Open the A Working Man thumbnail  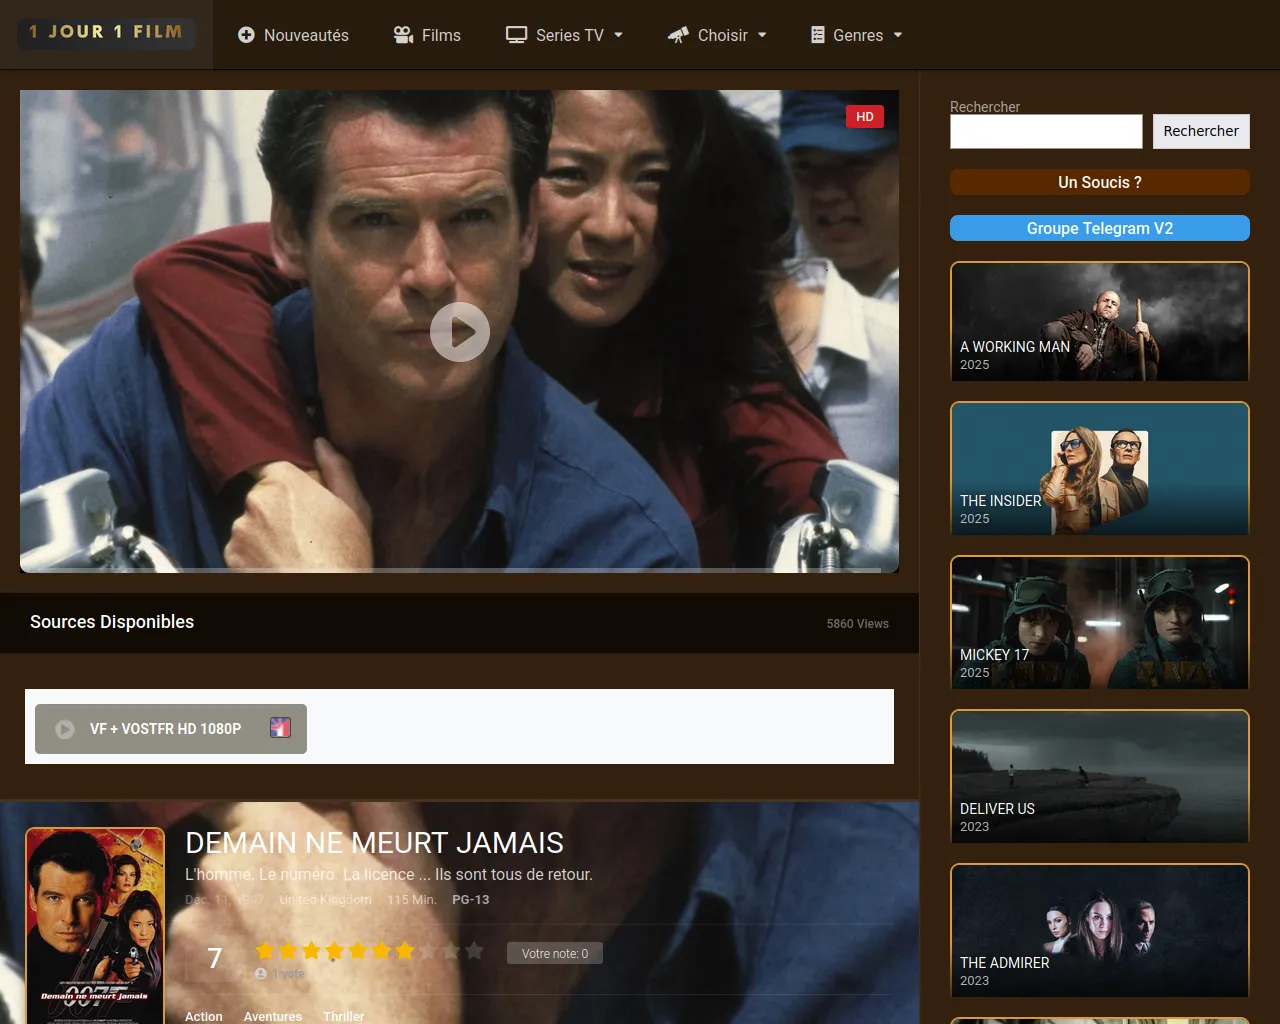coord(1100,321)
